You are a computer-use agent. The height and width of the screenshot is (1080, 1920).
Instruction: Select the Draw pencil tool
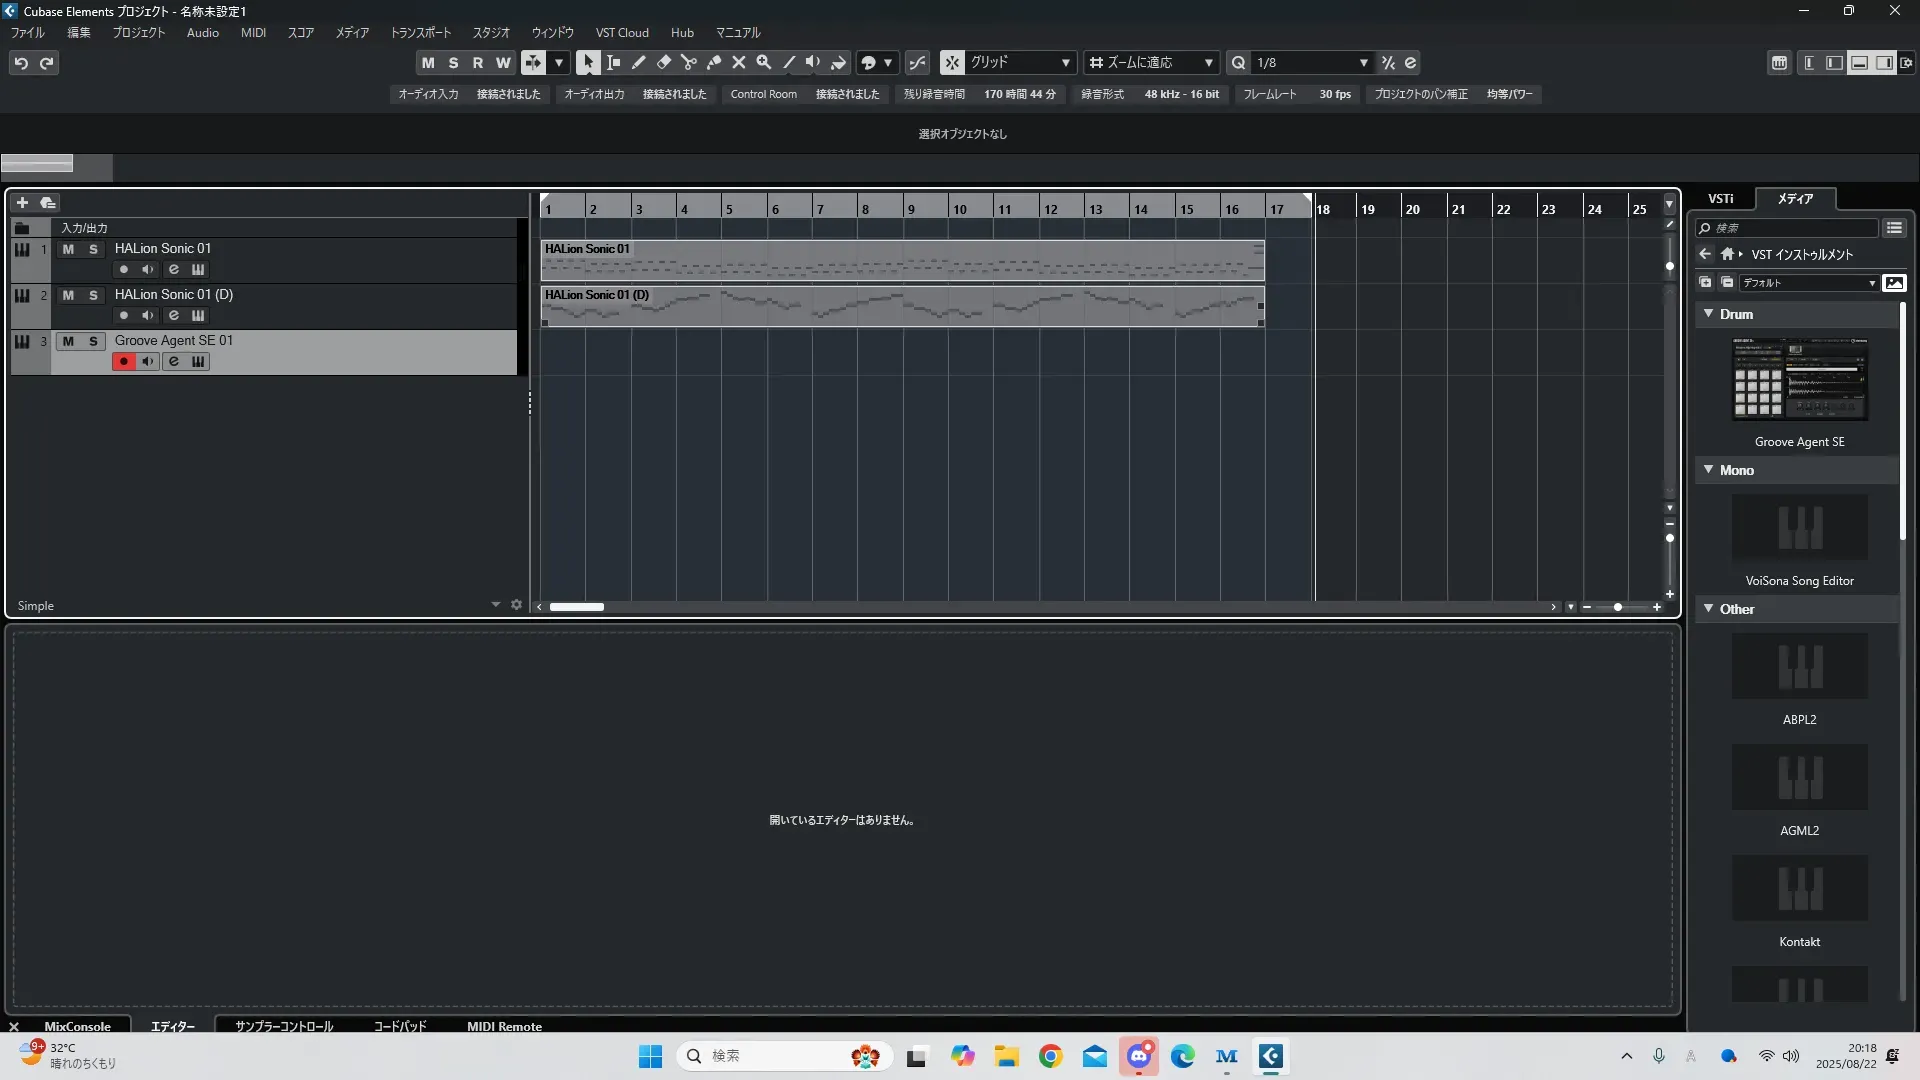639,62
